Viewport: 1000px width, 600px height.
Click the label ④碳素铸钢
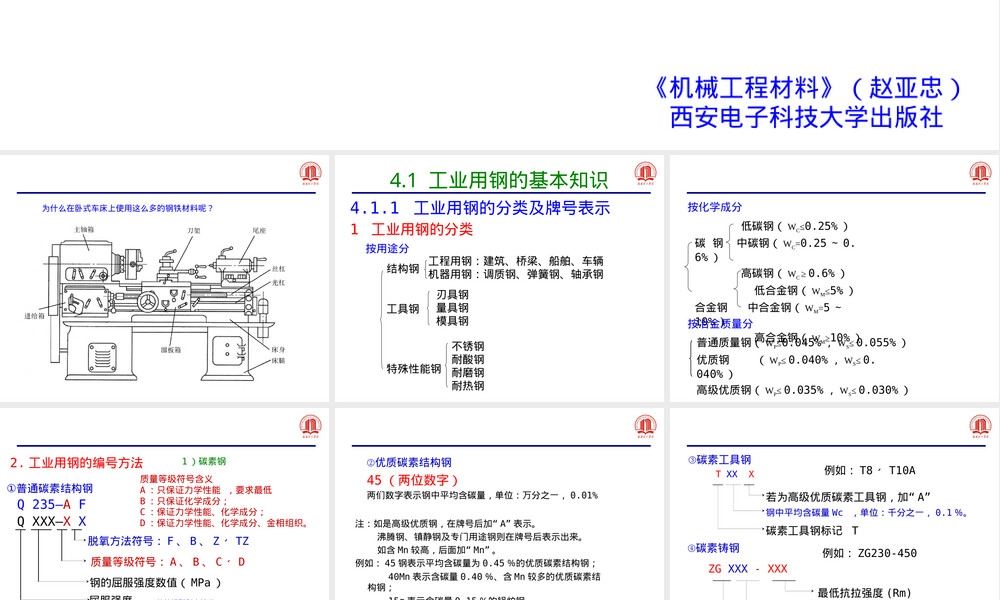tap(714, 548)
